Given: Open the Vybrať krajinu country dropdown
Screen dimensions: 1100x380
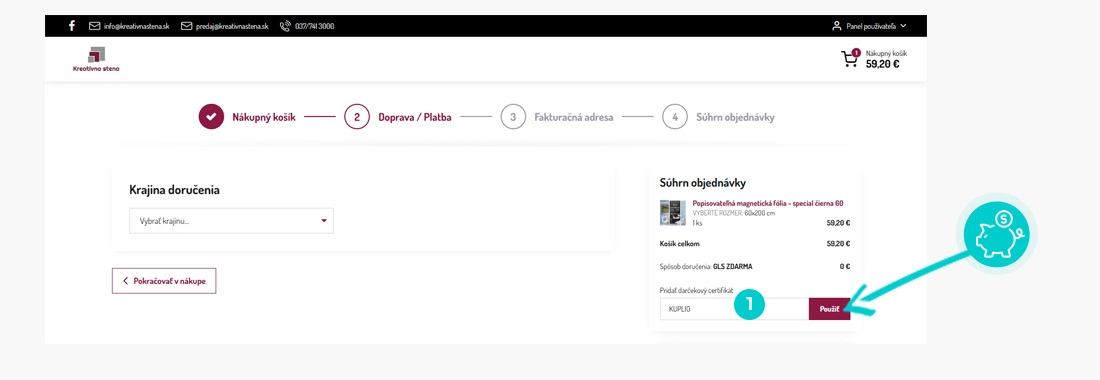Looking at the screenshot, I should coord(232,221).
